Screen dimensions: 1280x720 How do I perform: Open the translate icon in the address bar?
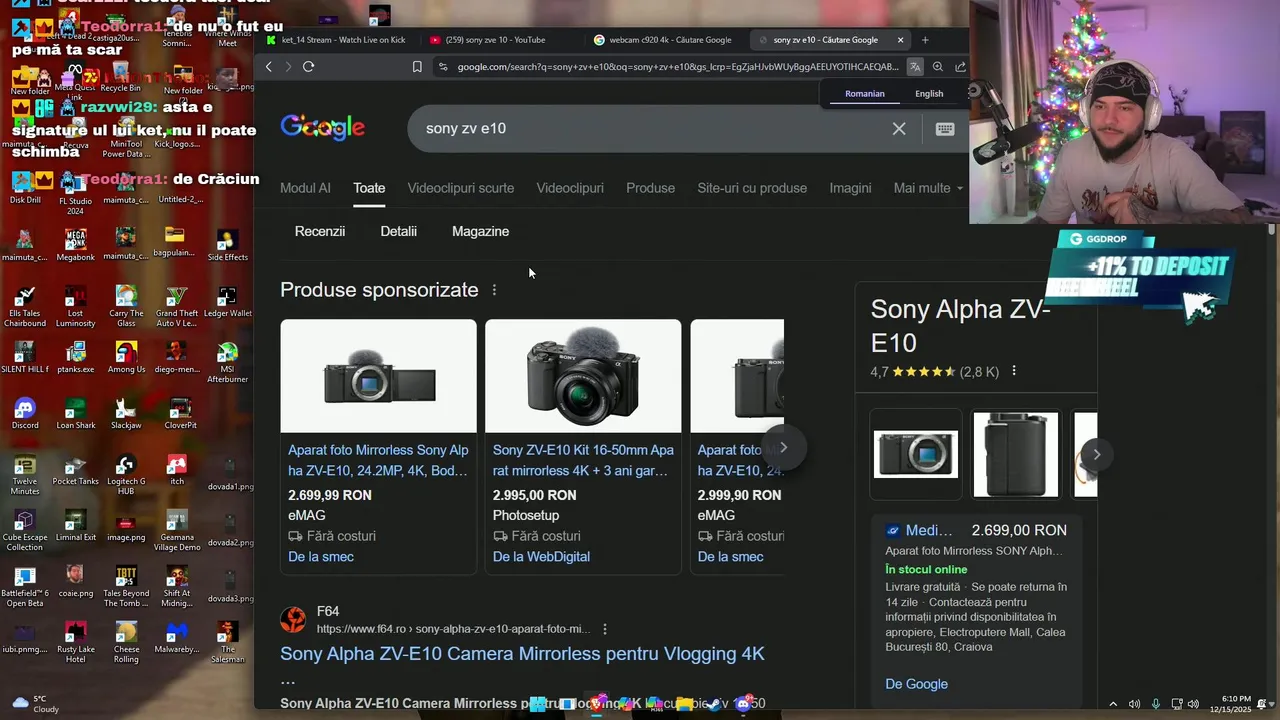[915, 67]
